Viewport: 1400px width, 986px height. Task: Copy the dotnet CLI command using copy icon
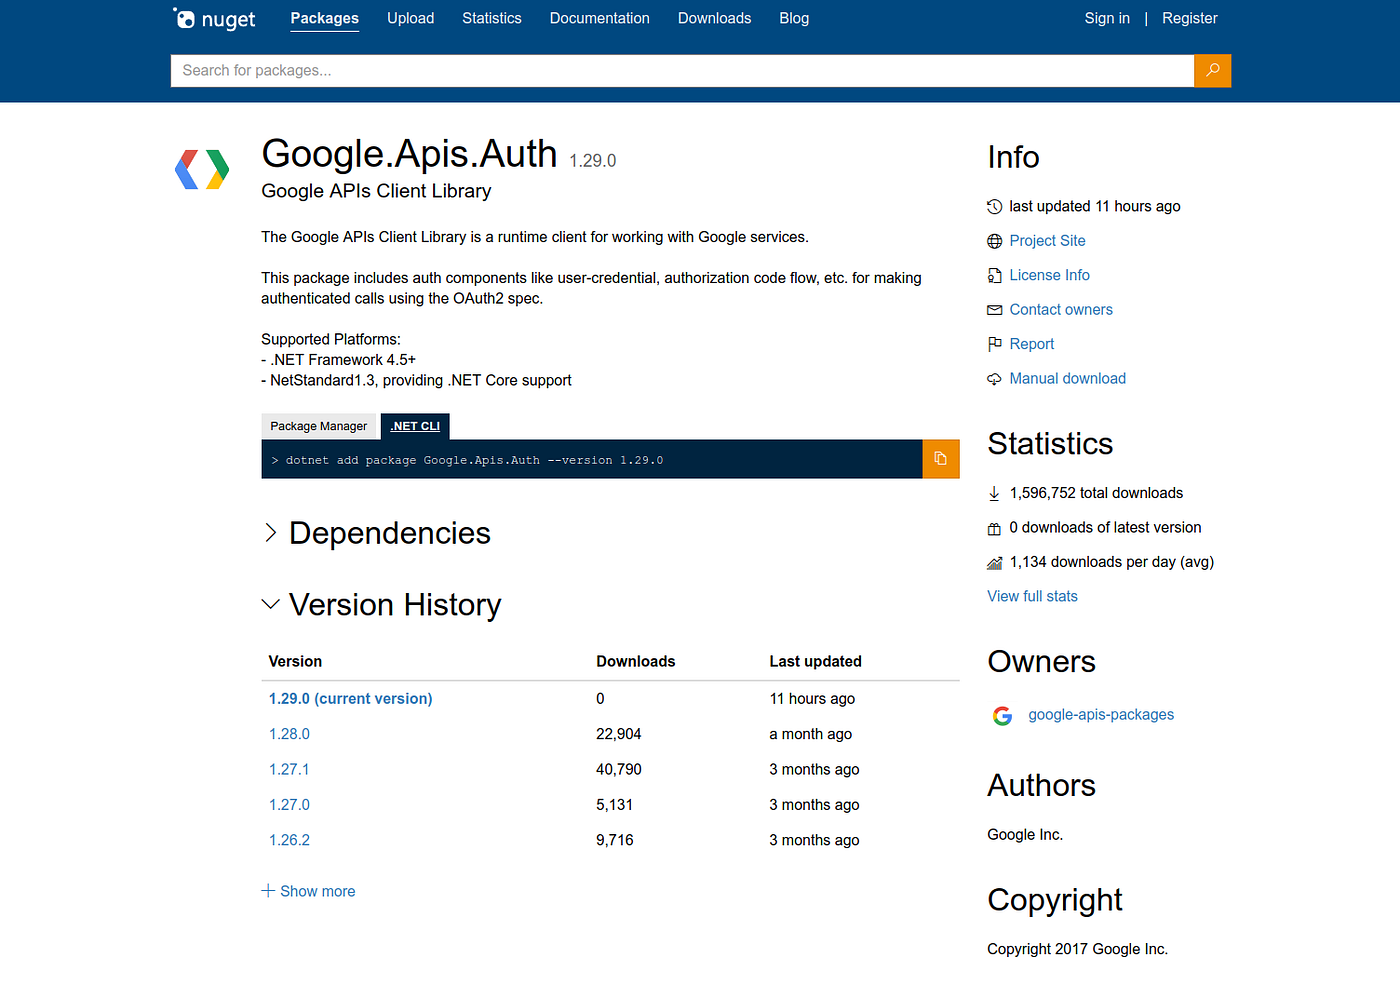click(x=940, y=458)
